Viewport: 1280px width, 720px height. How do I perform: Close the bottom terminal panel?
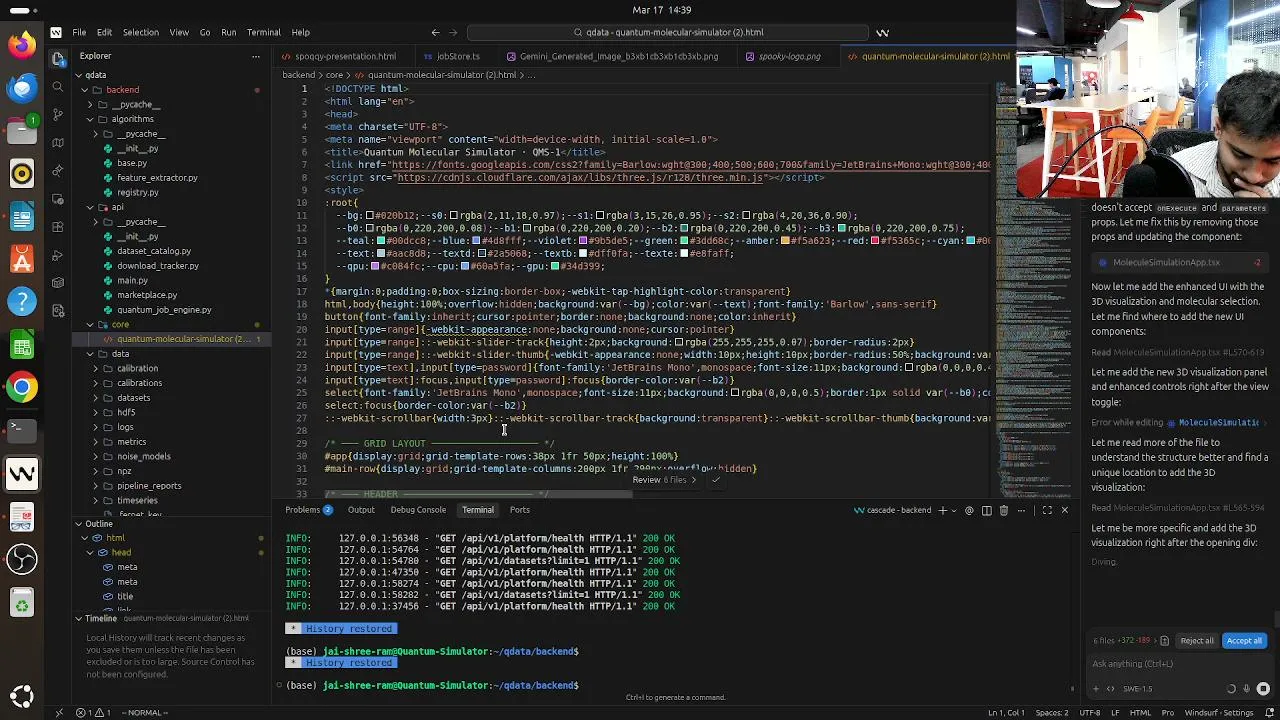(1064, 510)
